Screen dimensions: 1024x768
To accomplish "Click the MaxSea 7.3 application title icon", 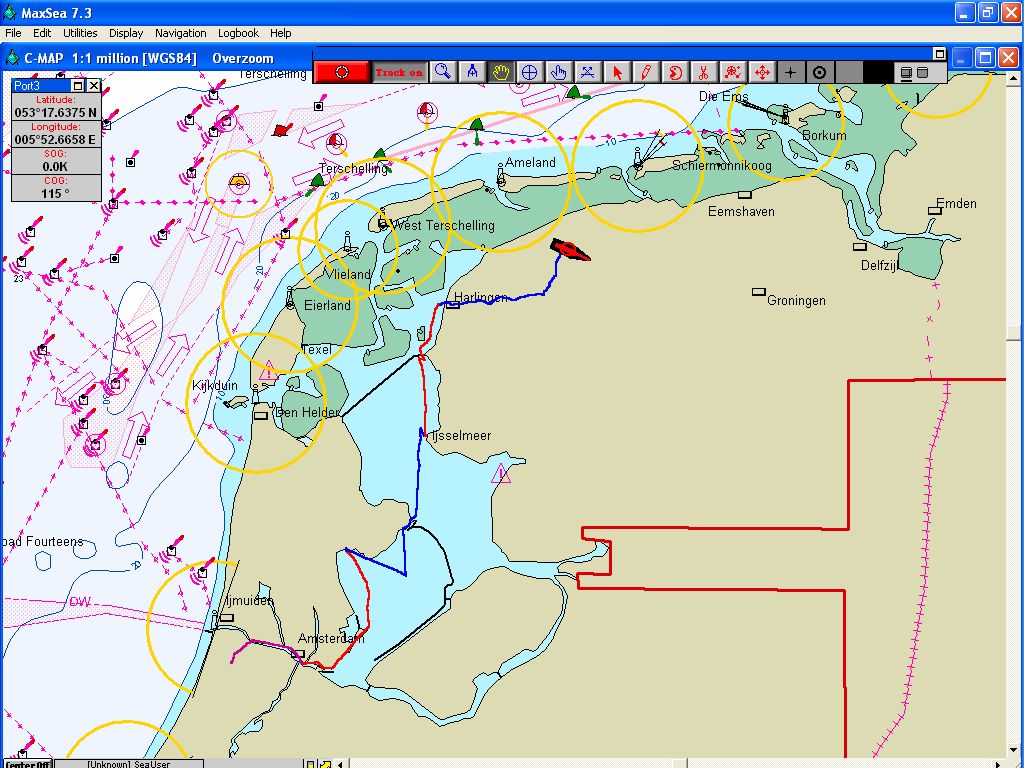I will (10, 12).
